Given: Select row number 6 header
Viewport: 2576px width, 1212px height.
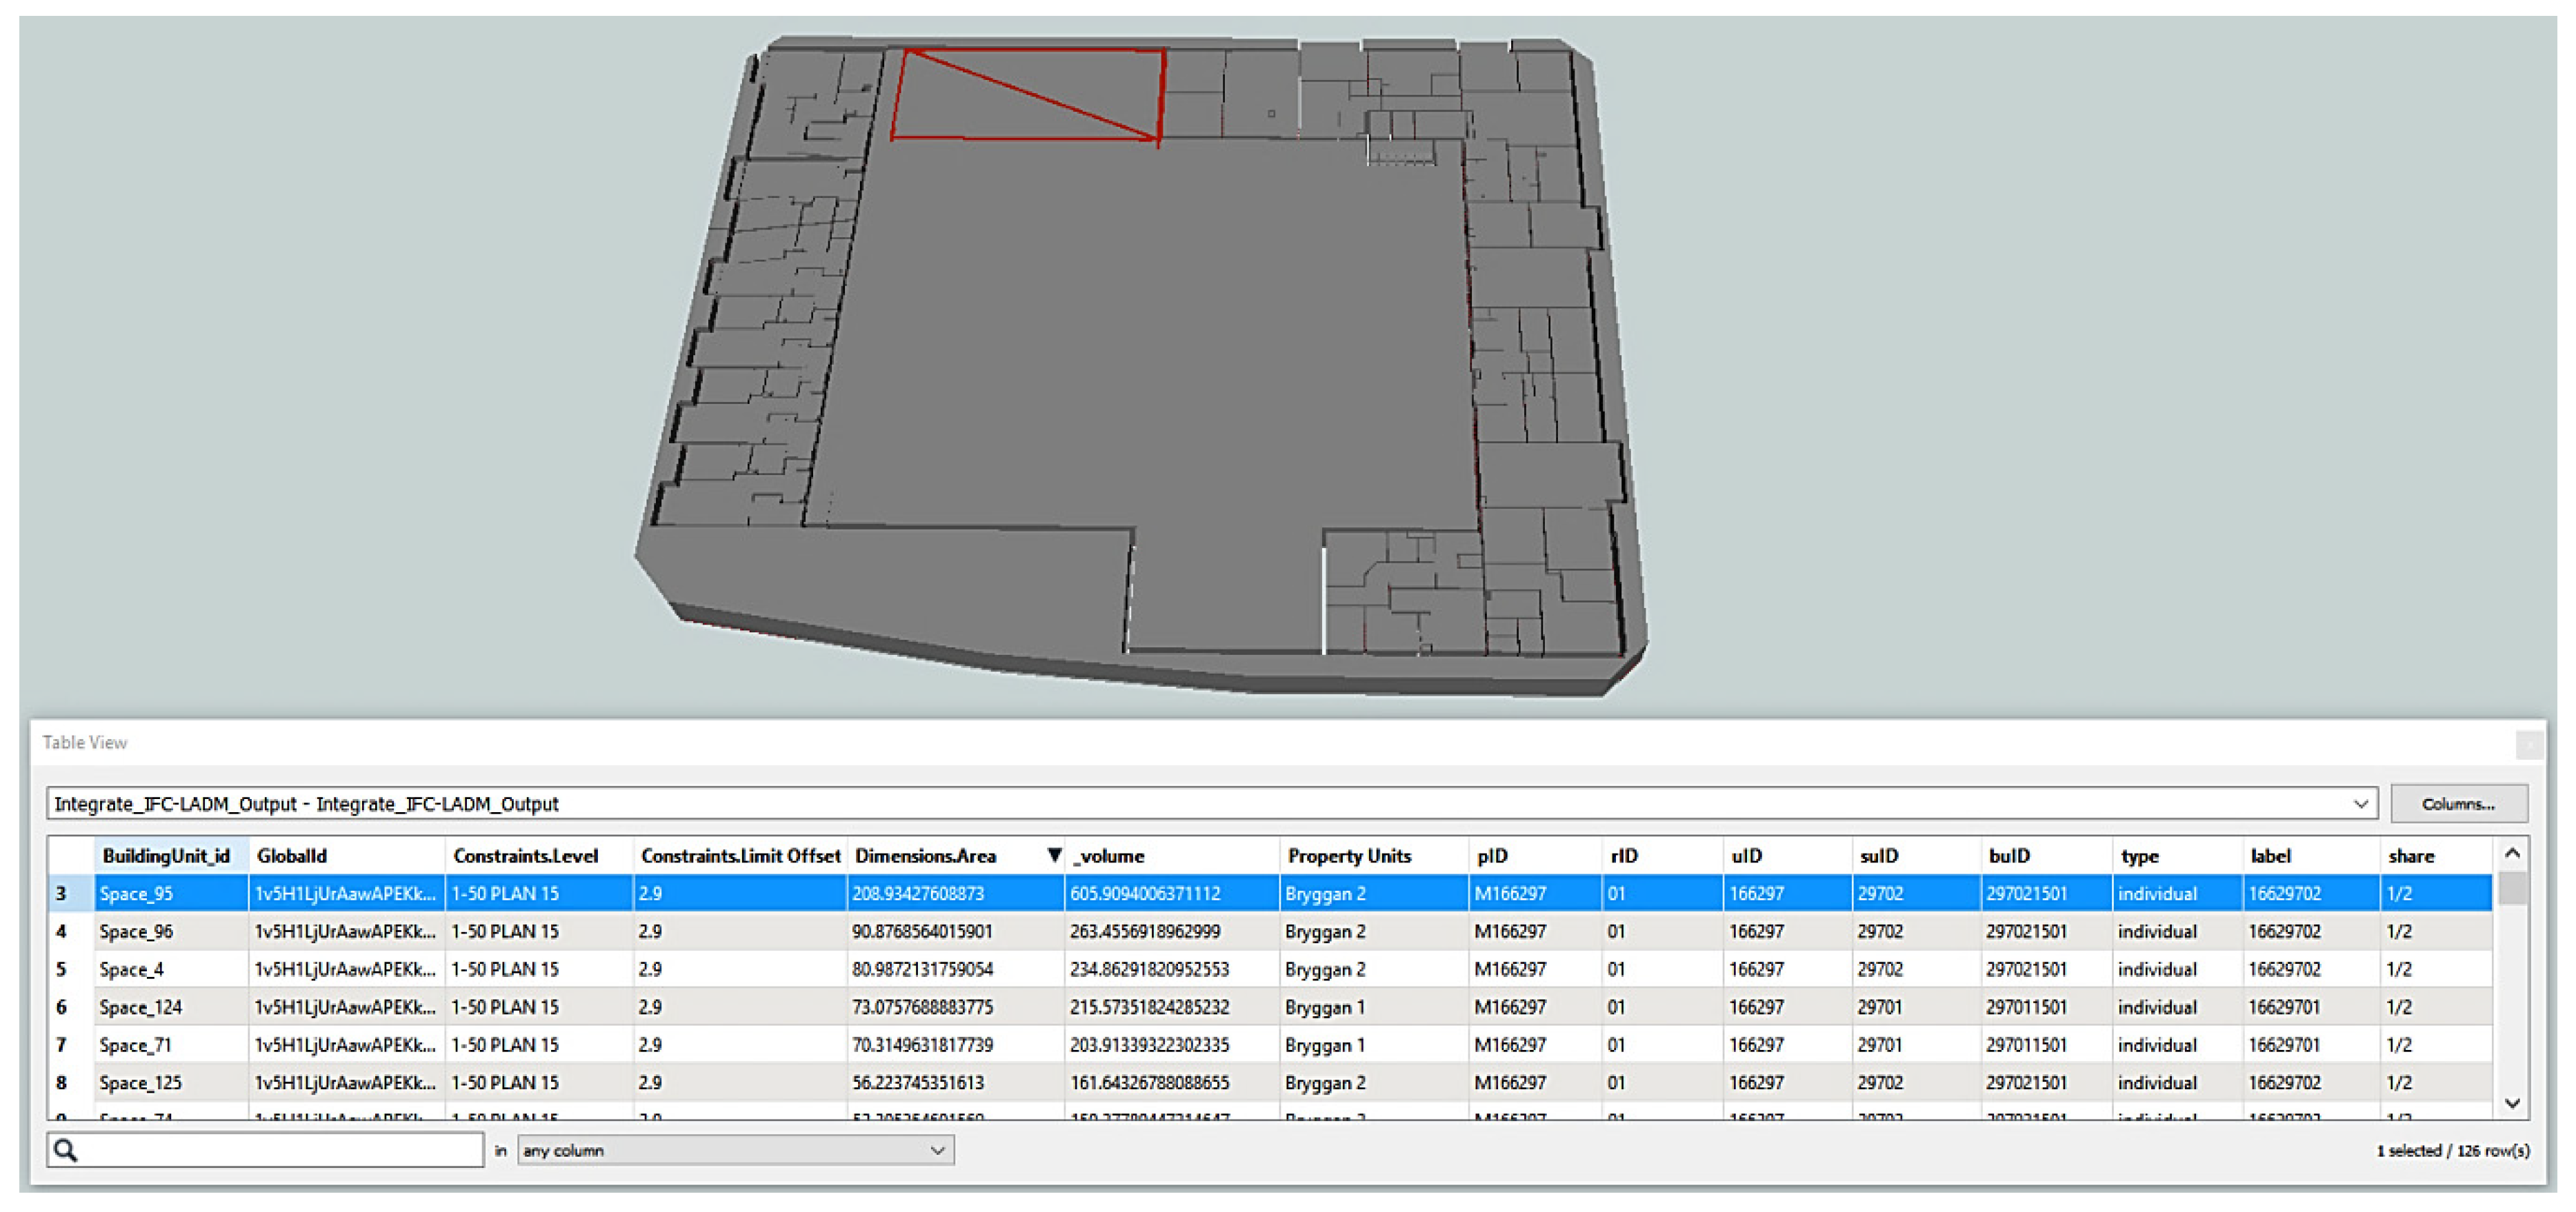Looking at the screenshot, I should 62,1007.
